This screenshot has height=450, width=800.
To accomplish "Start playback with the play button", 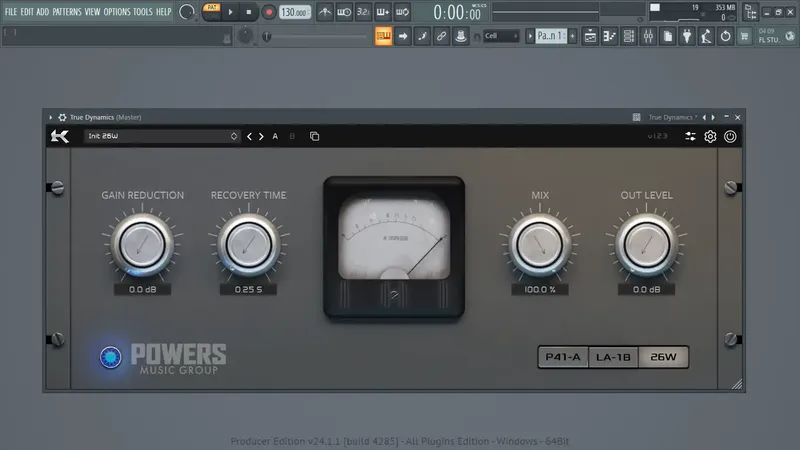I will point(231,12).
